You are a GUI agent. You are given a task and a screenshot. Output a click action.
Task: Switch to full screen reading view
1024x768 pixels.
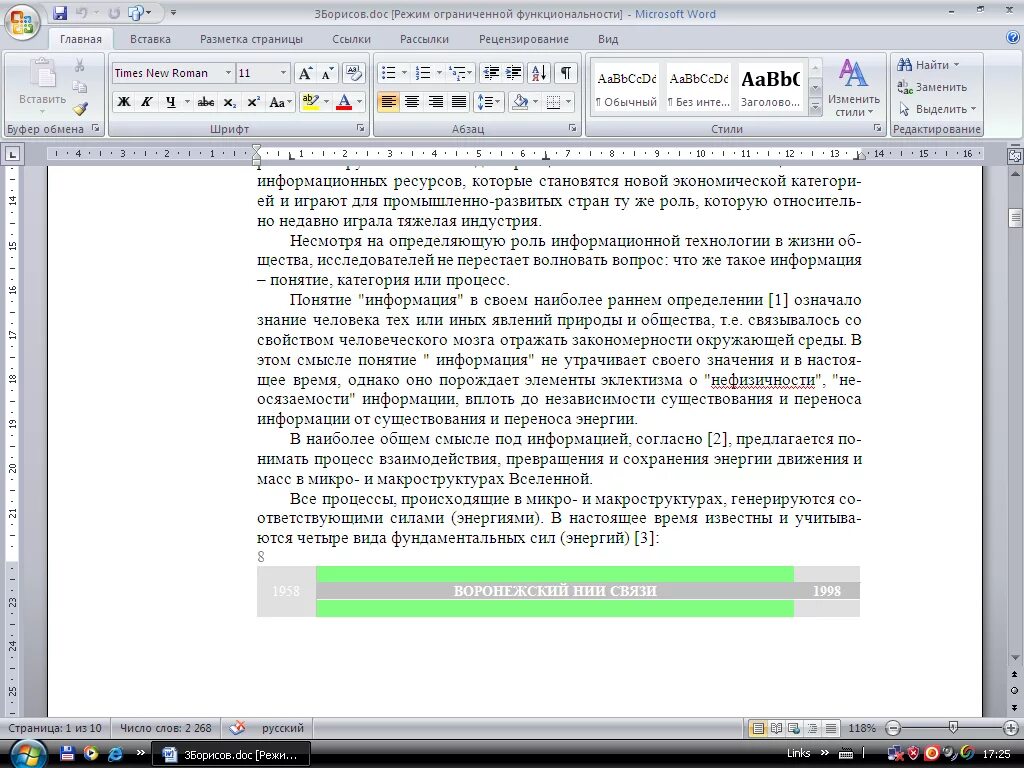pyautogui.click(x=776, y=728)
